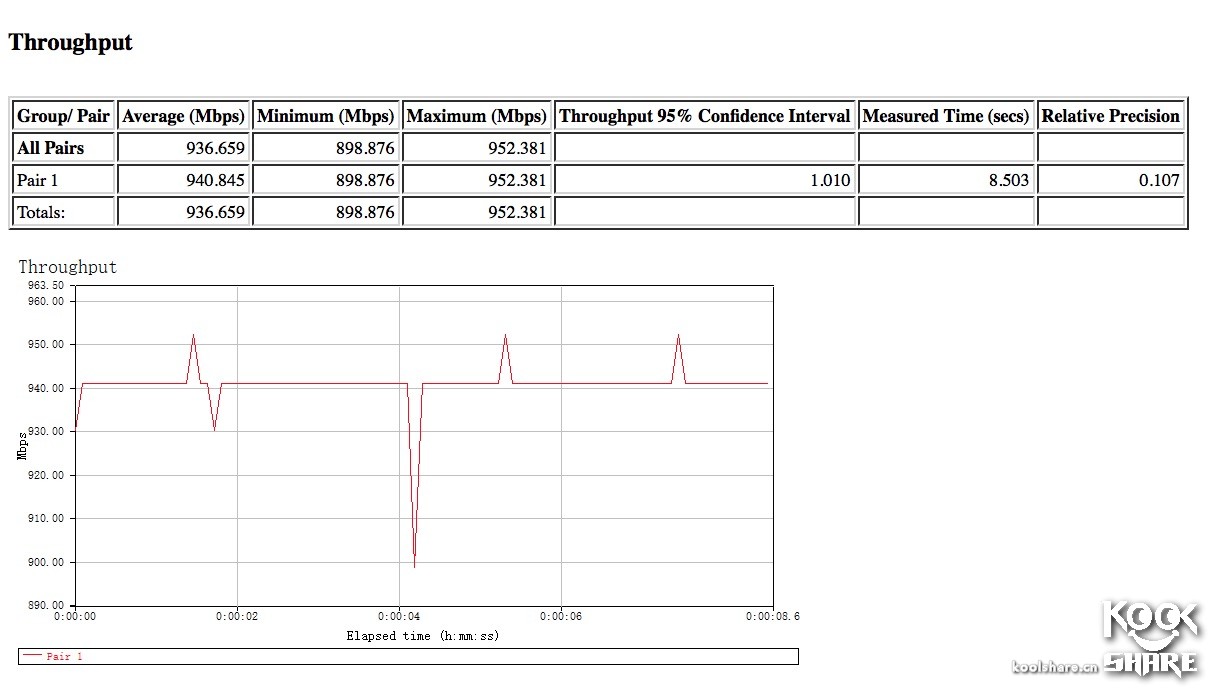Click confidence interval value 1.010

(x=832, y=180)
